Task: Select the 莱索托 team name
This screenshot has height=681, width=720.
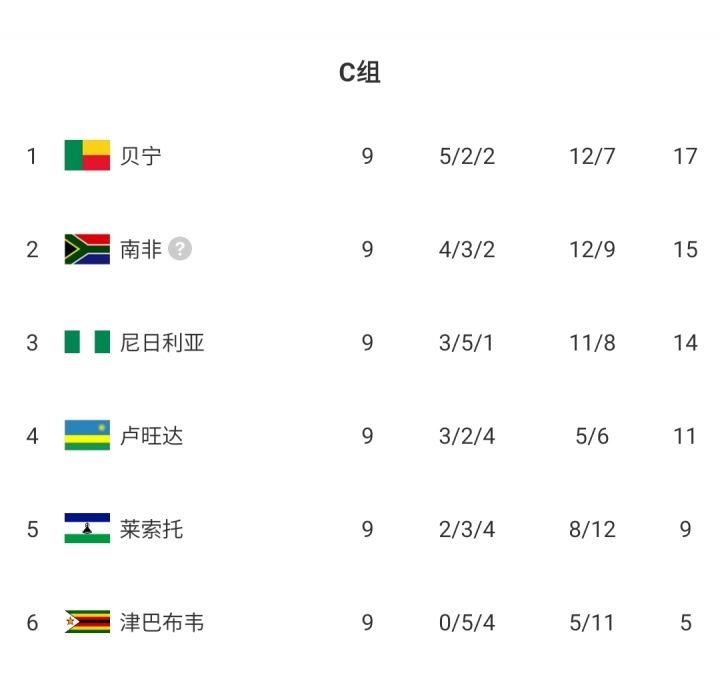Action: click(152, 529)
